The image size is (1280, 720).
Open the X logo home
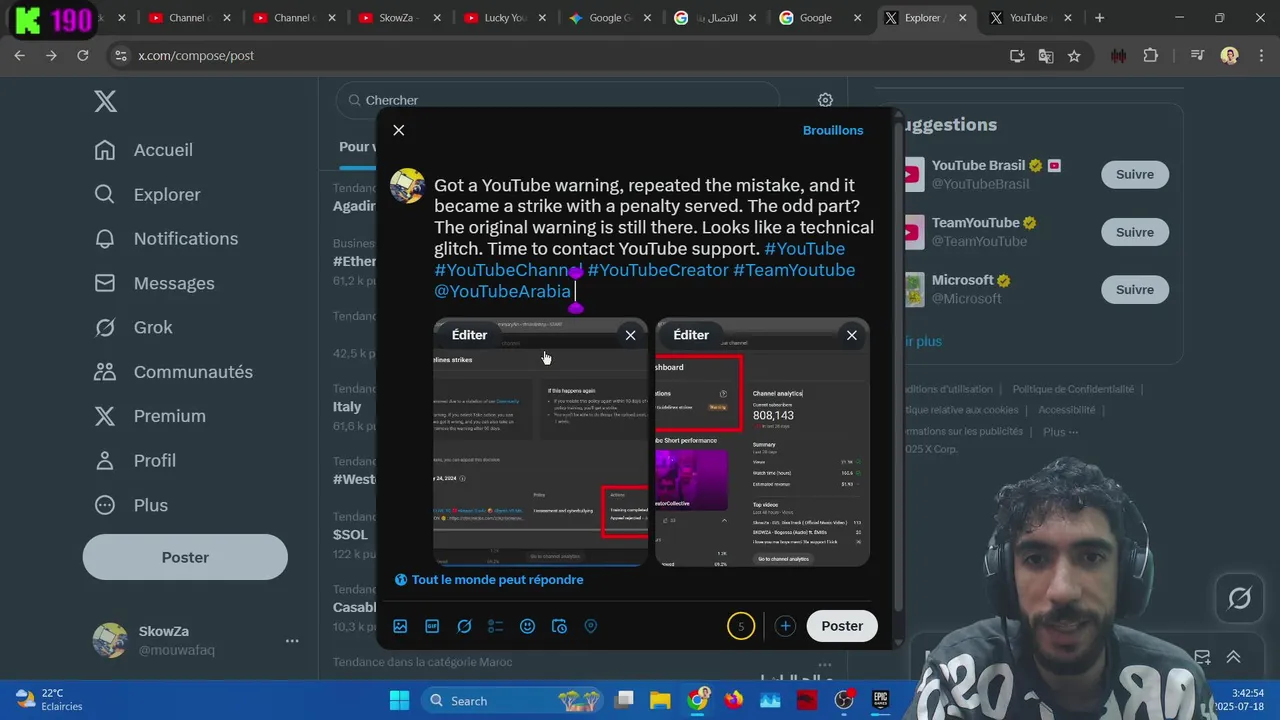pyautogui.click(x=105, y=101)
